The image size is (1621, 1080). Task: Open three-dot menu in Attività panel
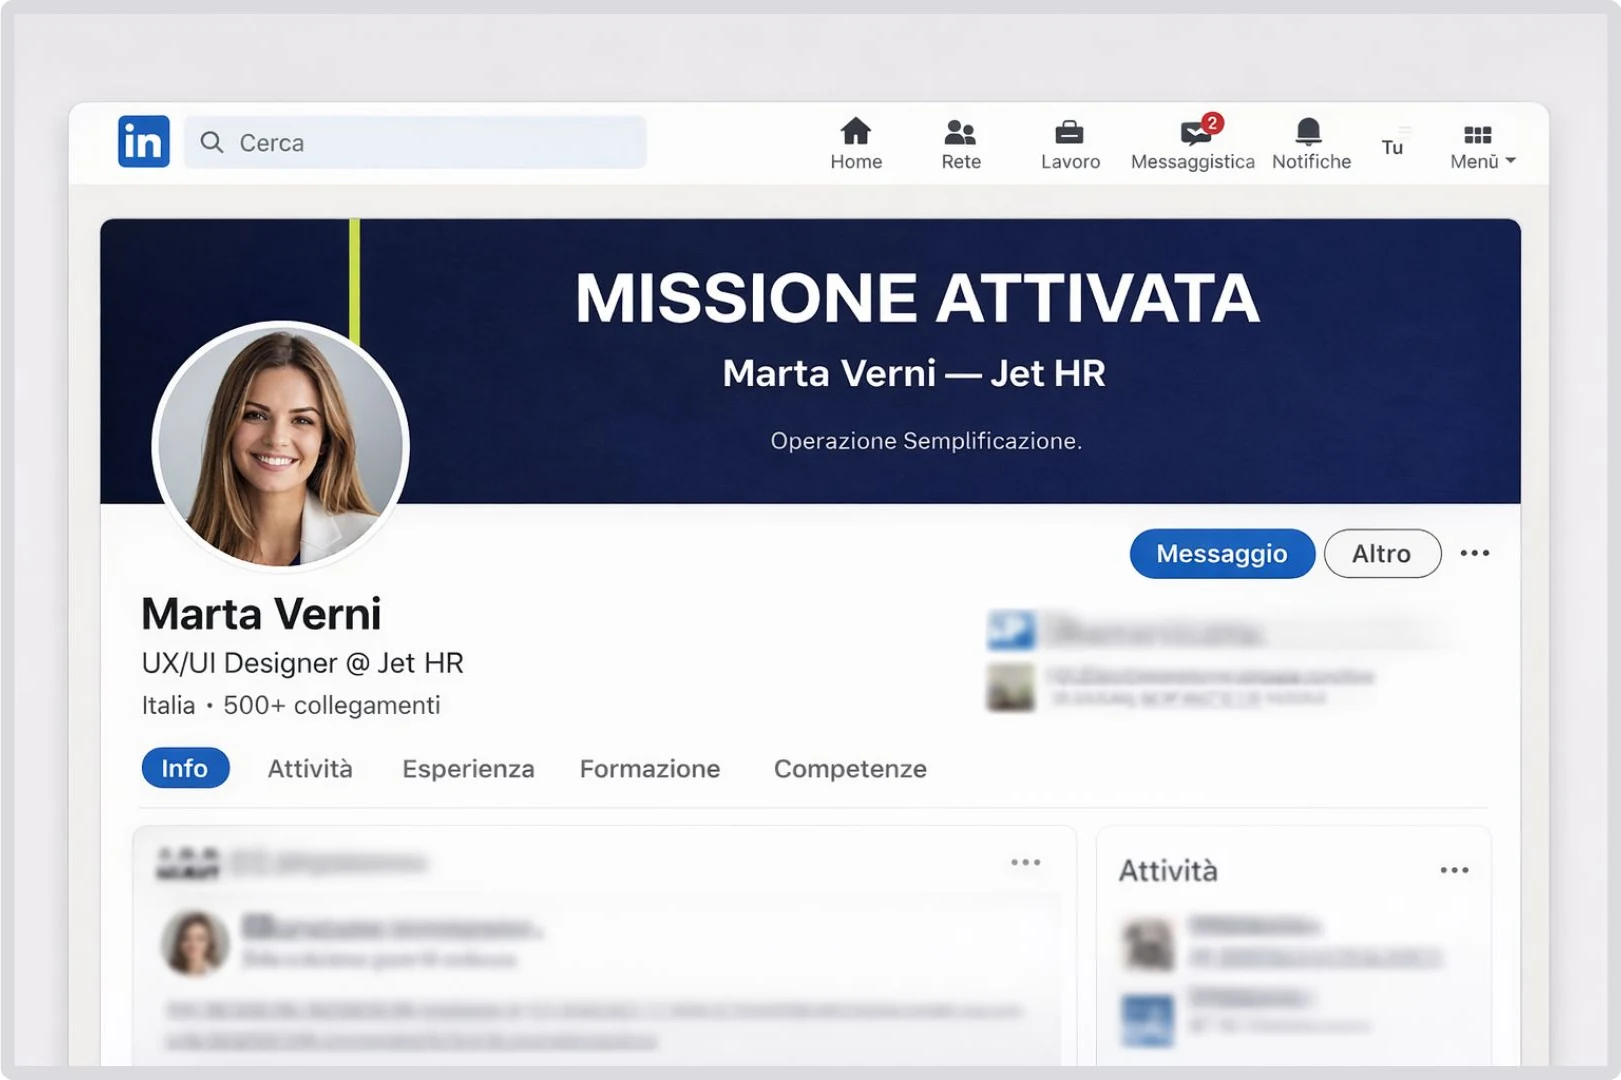point(1455,870)
